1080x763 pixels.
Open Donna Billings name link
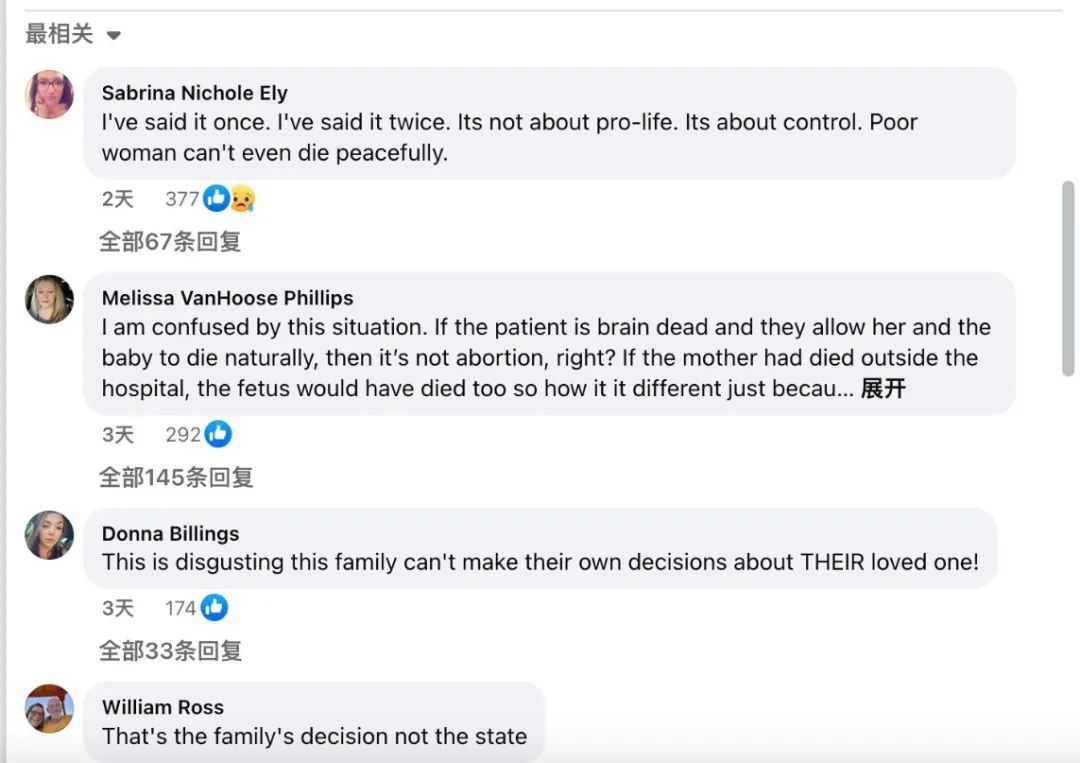coord(170,533)
